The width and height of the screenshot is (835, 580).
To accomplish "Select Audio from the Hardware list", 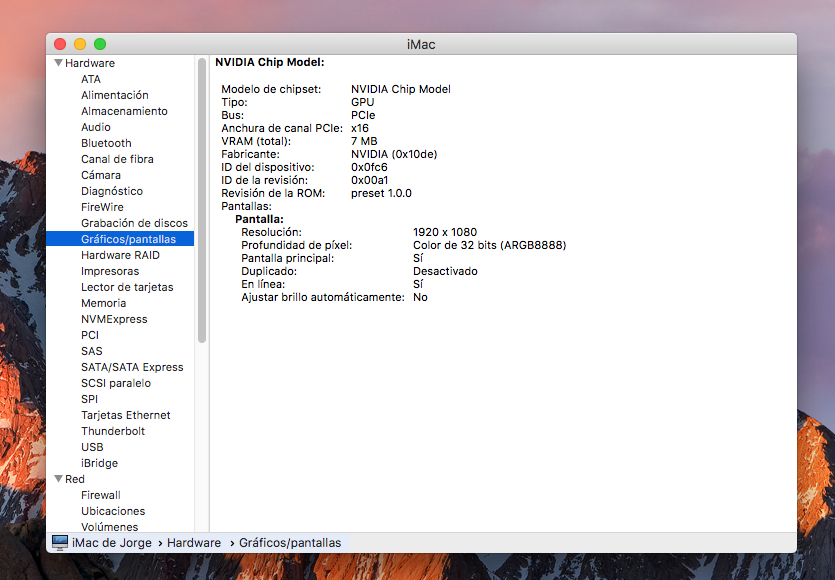I will [x=96, y=127].
